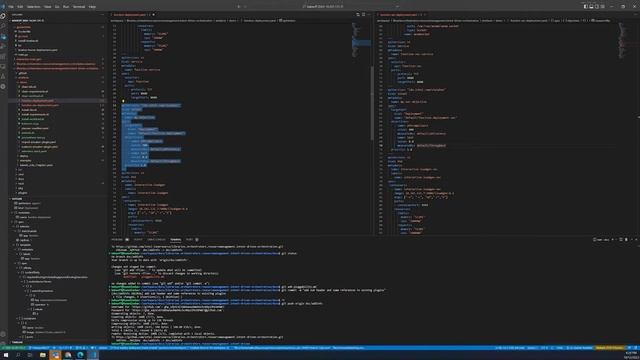Viewport: 640px width, 360px height.
Task: Open the Edit menu
Action: pos(20,7)
